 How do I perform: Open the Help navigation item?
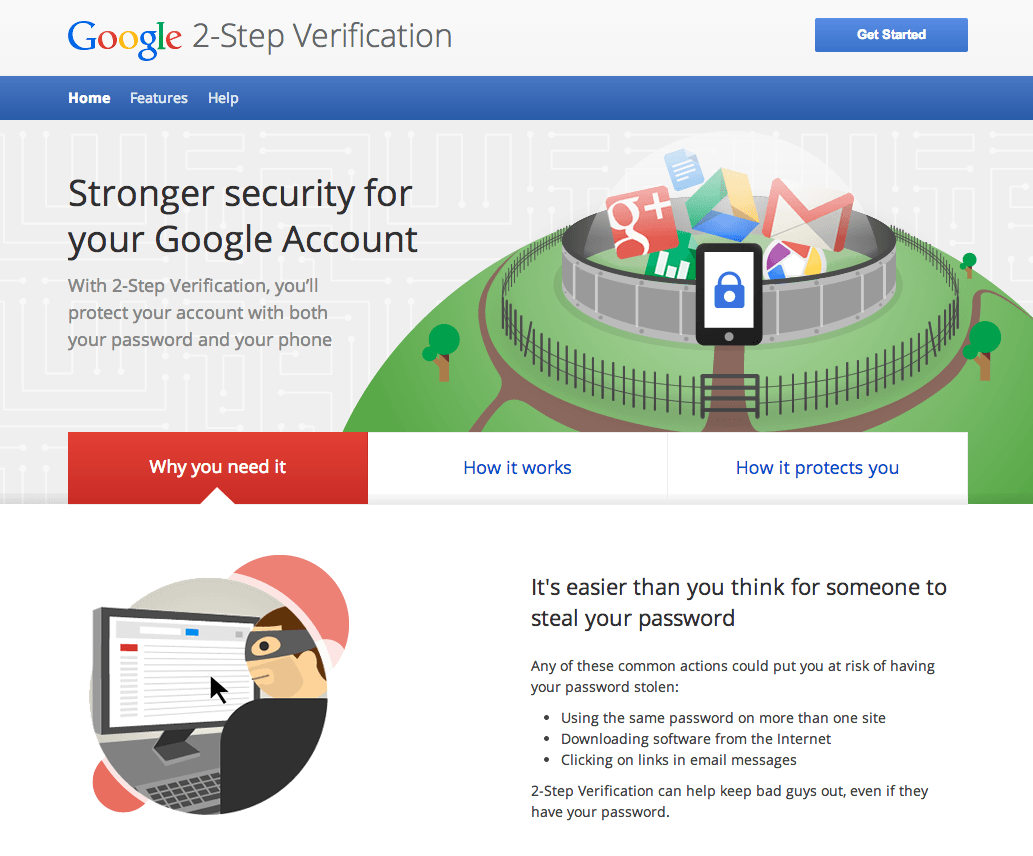(223, 98)
